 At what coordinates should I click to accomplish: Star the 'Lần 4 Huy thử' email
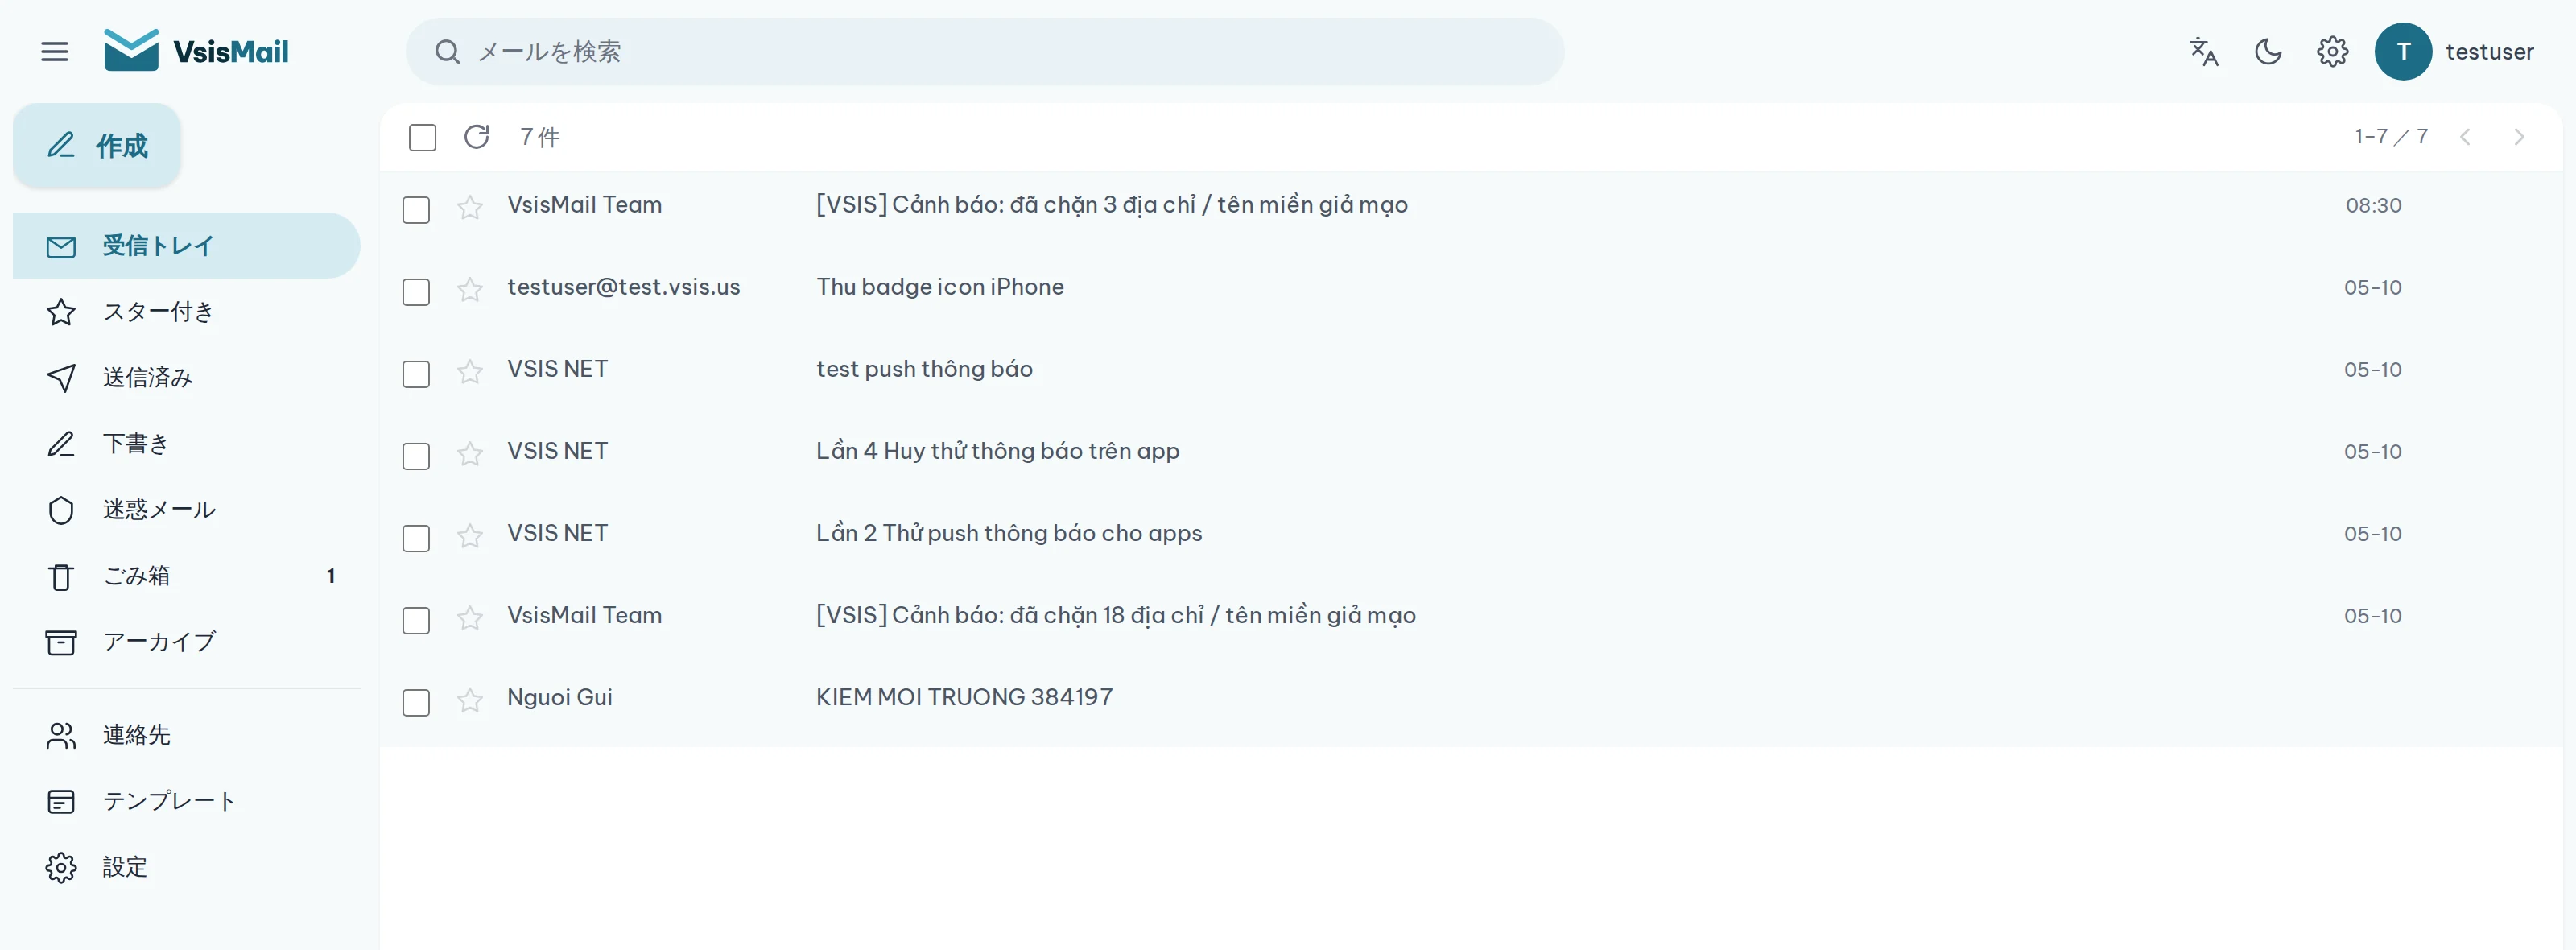tap(470, 454)
